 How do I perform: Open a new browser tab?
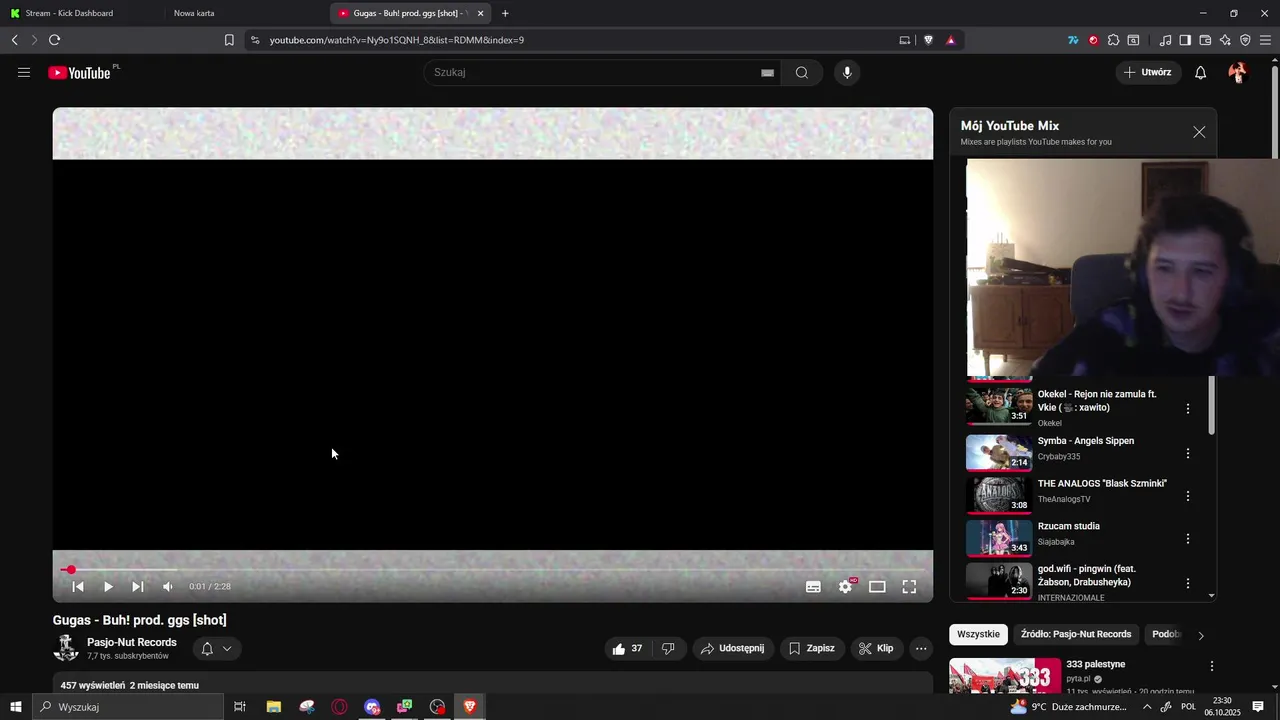[x=505, y=13]
